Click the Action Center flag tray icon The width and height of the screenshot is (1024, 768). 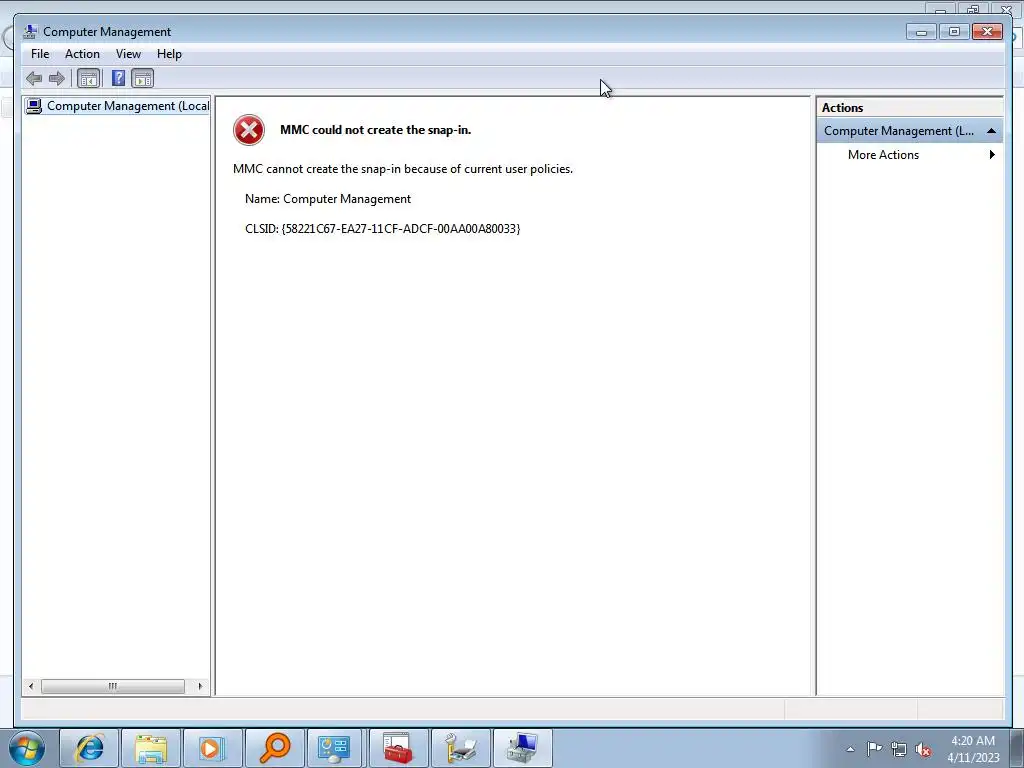click(x=874, y=749)
